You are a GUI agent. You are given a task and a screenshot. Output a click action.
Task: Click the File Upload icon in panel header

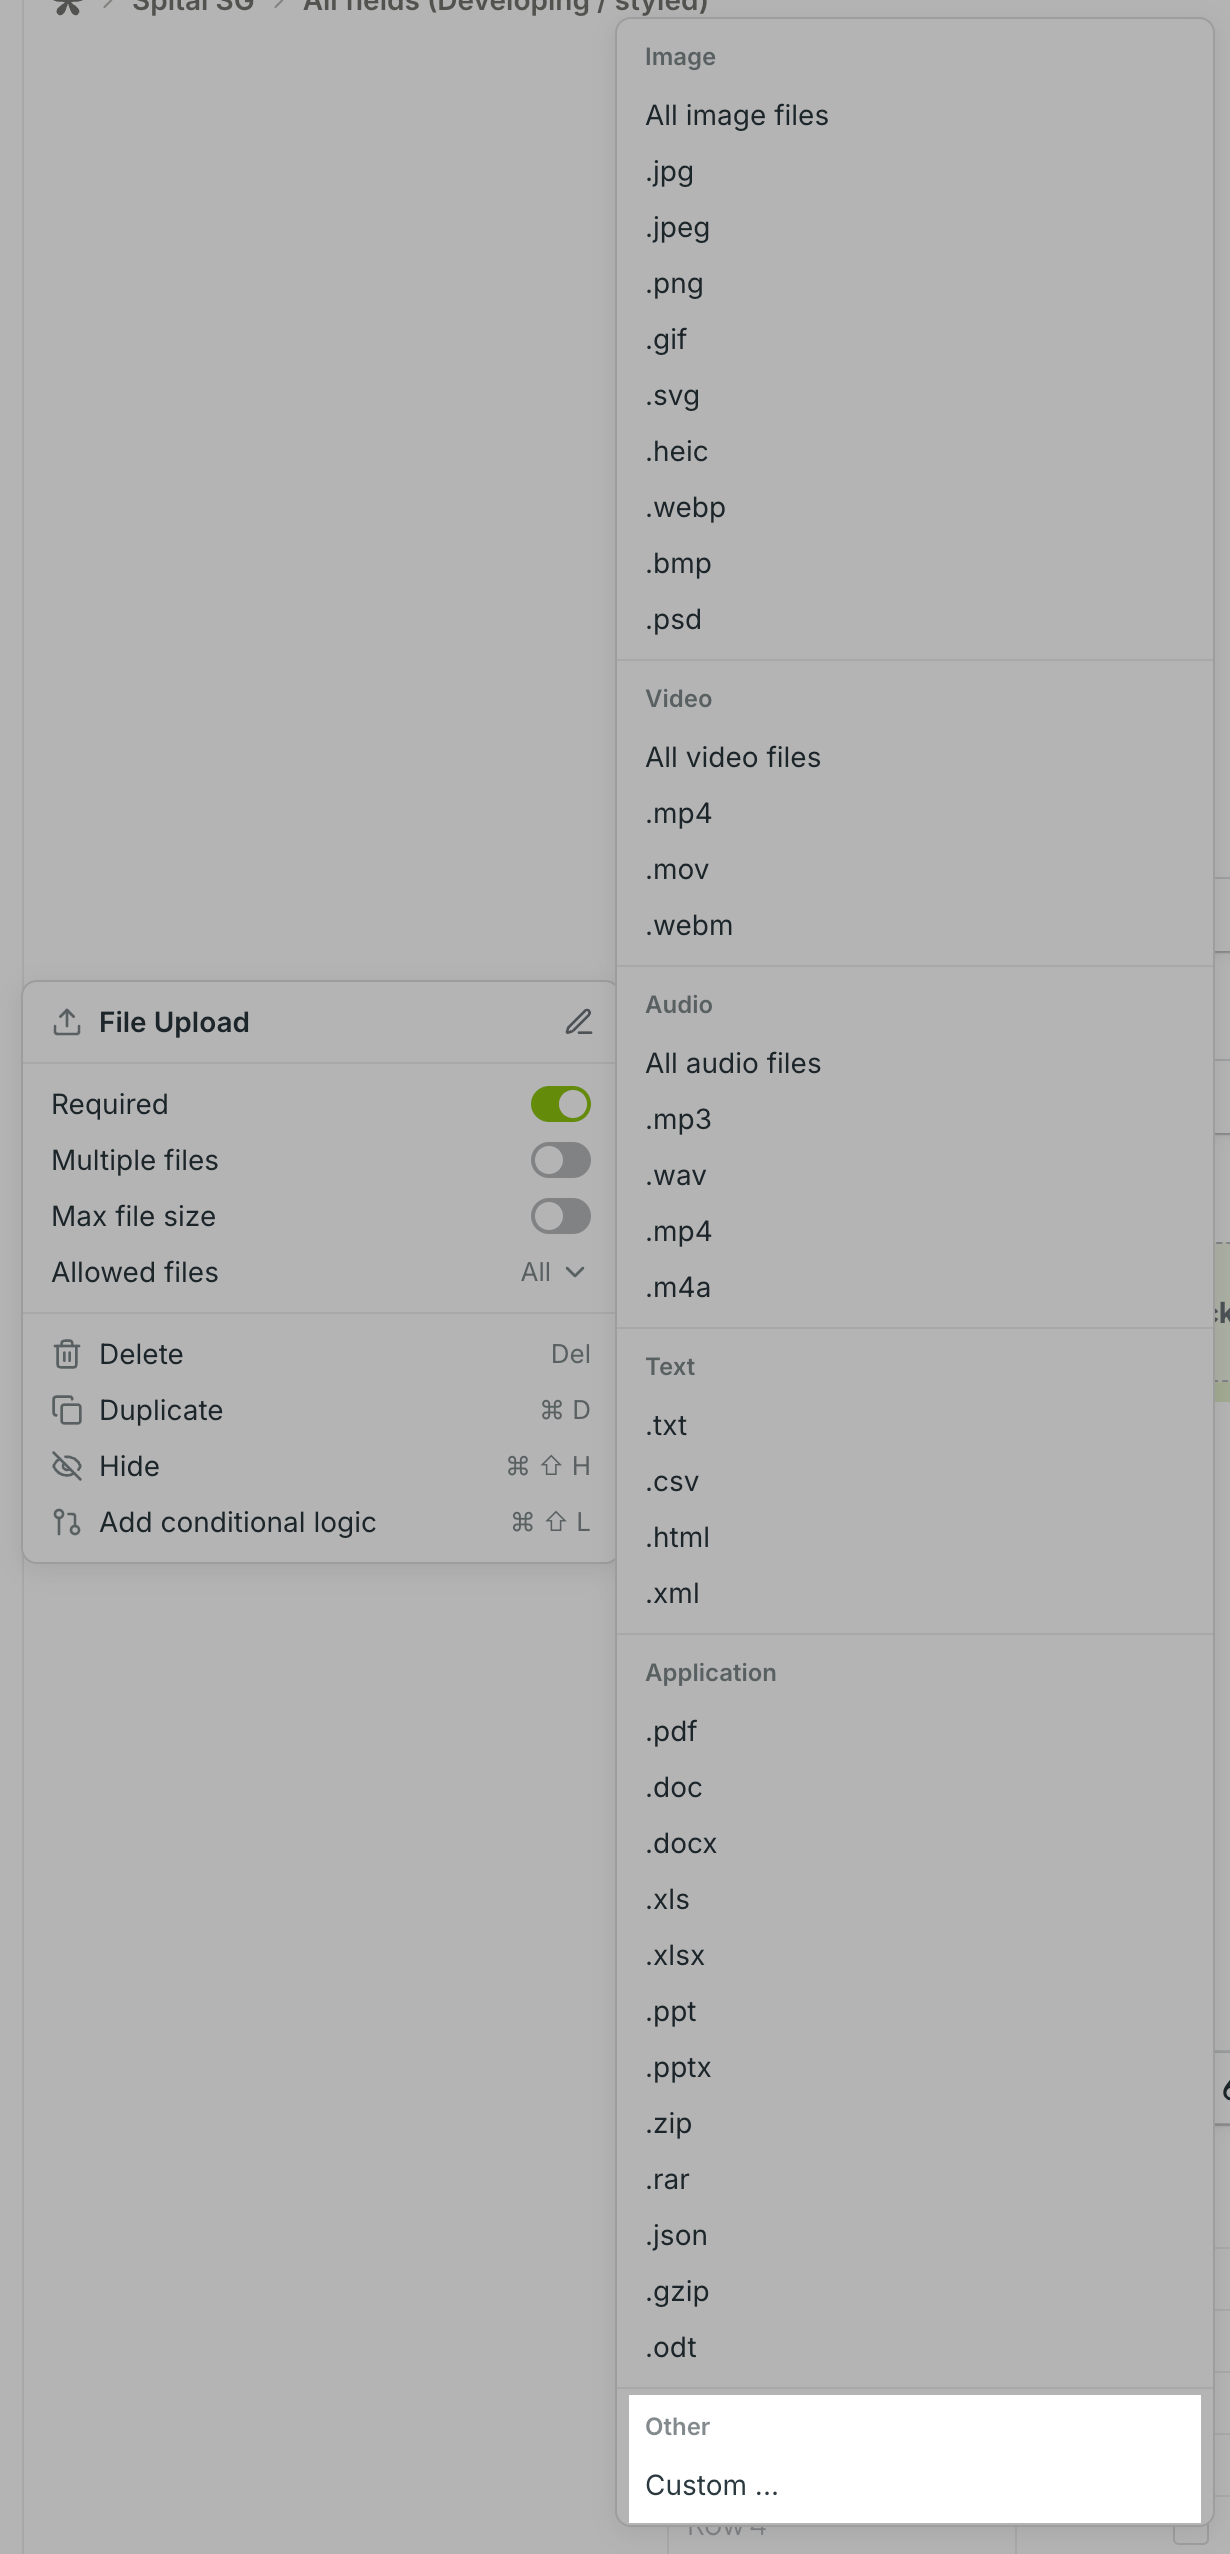(x=67, y=1022)
